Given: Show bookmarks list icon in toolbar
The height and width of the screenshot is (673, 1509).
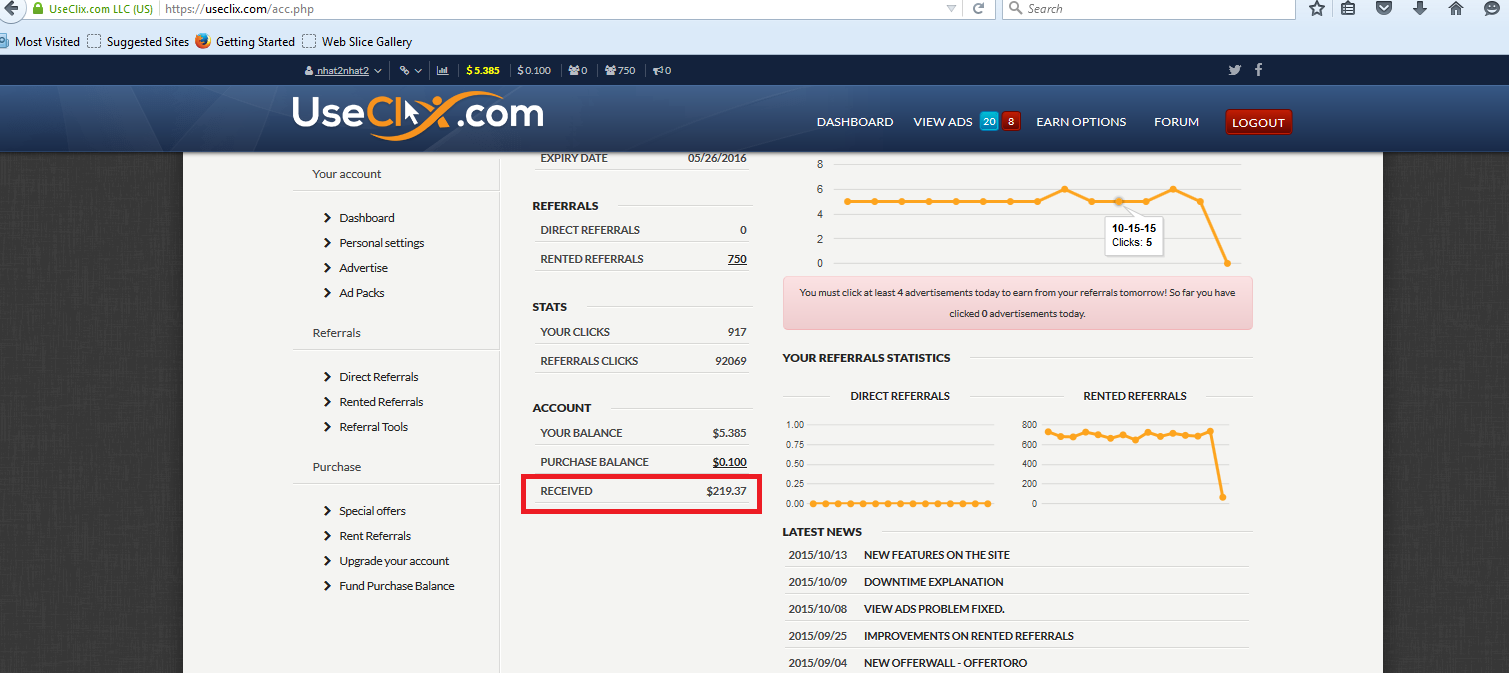Looking at the screenshot, I should (1348, 8).
